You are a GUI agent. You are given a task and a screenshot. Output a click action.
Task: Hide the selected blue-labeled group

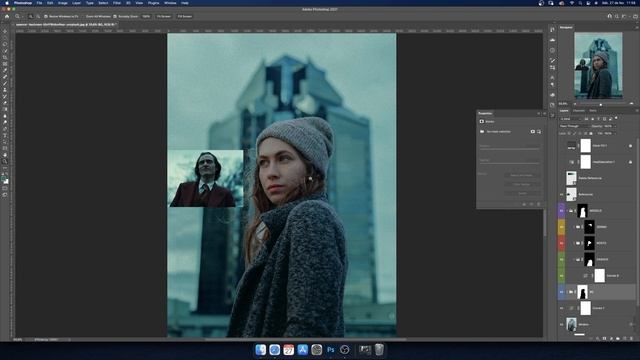coord(562,292)
